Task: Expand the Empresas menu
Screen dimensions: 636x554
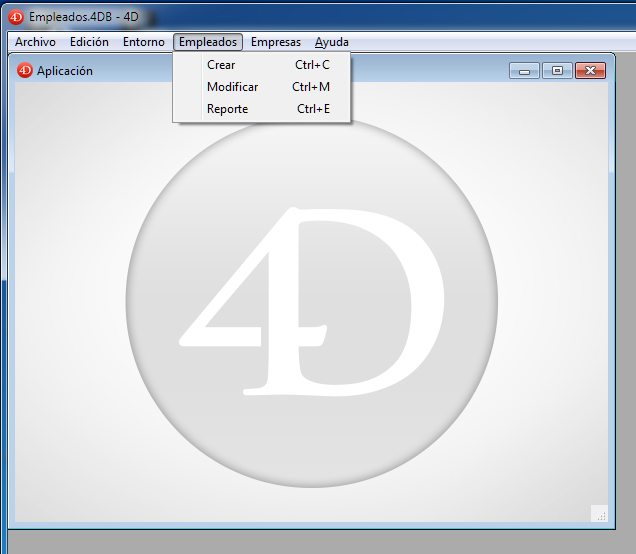Action: point(276,42)
